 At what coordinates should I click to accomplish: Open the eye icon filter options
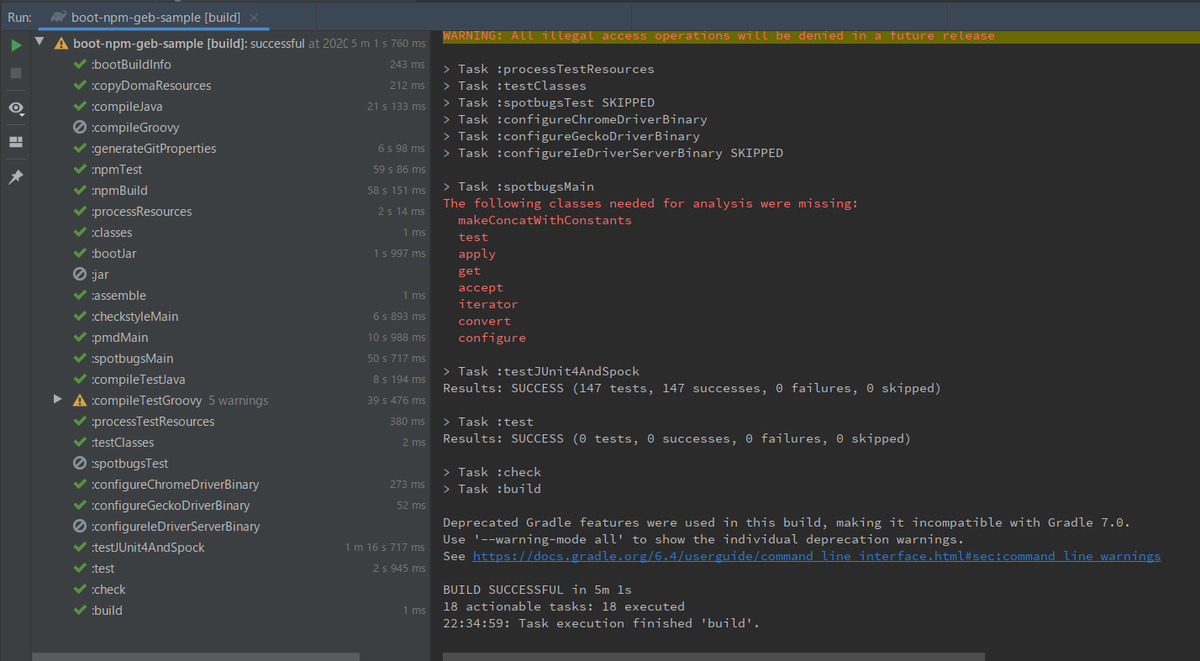(x=14, y=108)
